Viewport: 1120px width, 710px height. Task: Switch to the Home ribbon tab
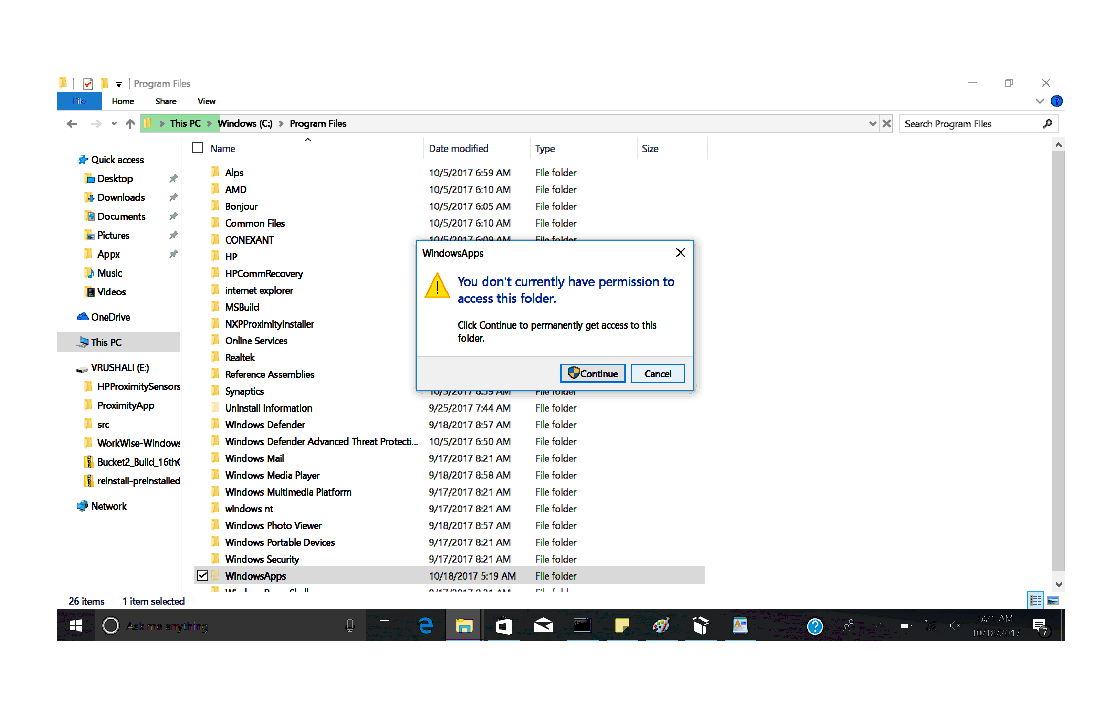pyautogui.click(x=123, y=101)
